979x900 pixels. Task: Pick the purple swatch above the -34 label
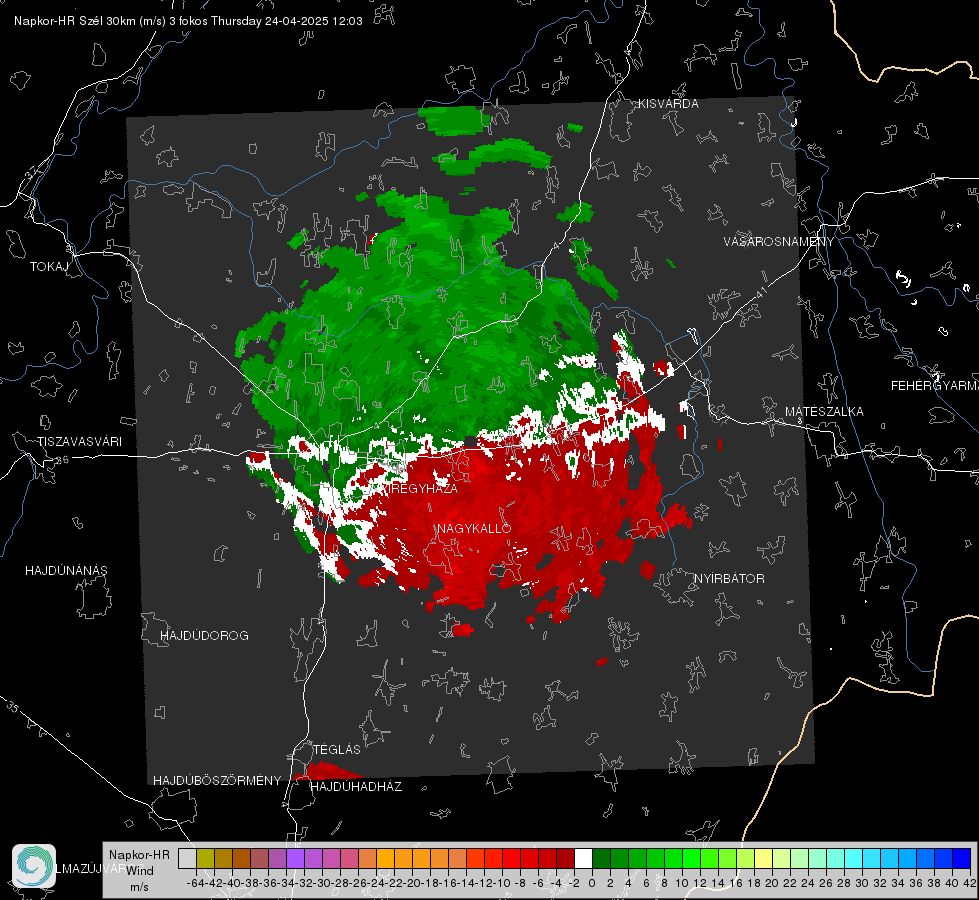[295, 859]
